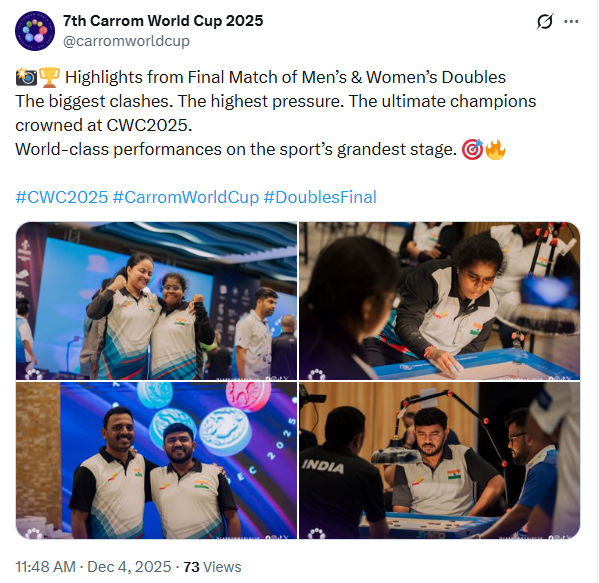Open photo of two women celebrating
This screenshot has width=599, height=583.
(156, 301)
